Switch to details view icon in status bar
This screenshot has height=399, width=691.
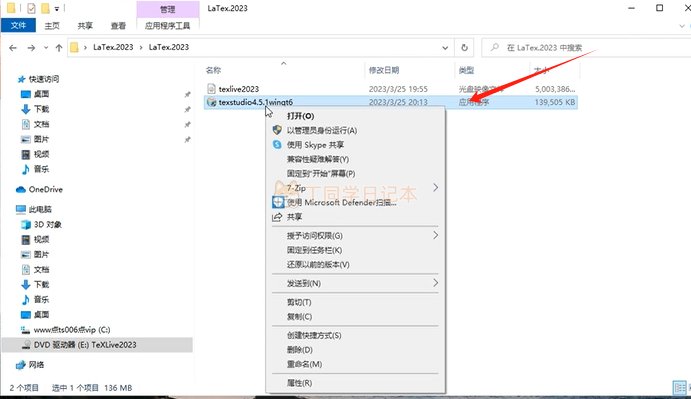(x=680, y=388)
